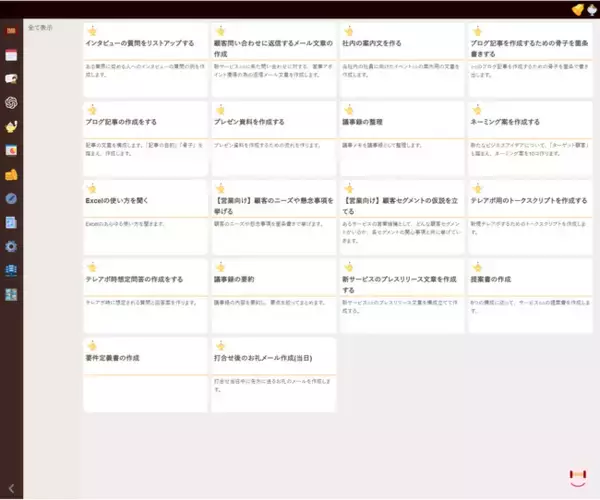Open the chat with picture sidebar icon
This screenshot has width=600, height=500.
point(11,79)
